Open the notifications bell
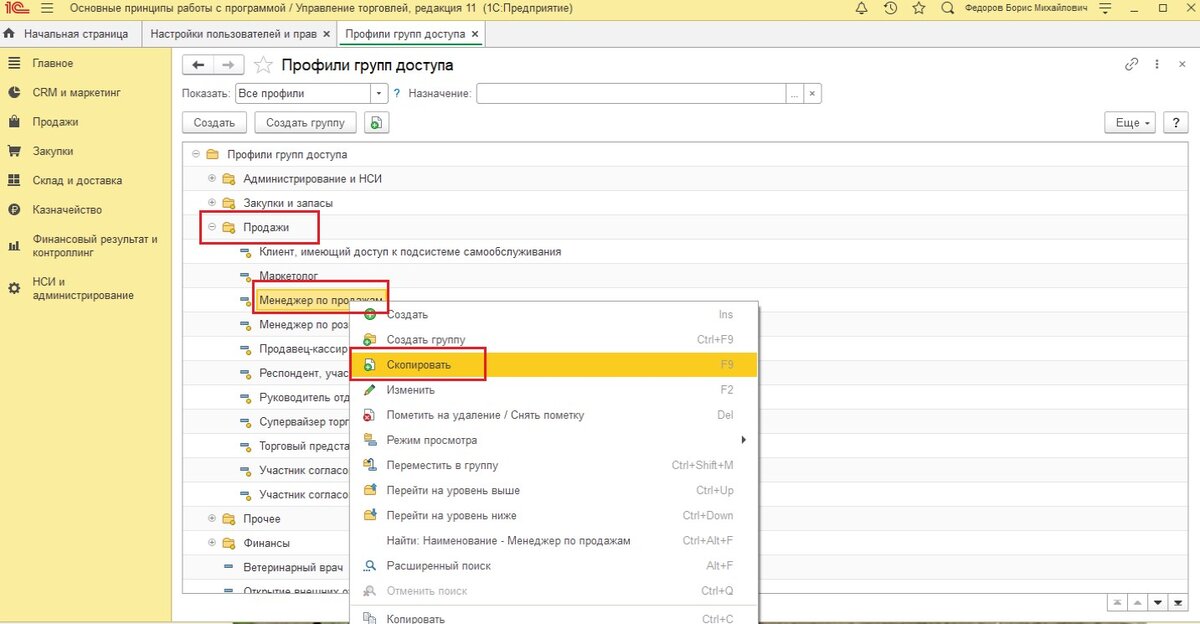Image resolution: width=1200 pixels, height=624 pixels. (x=862, y=8)
